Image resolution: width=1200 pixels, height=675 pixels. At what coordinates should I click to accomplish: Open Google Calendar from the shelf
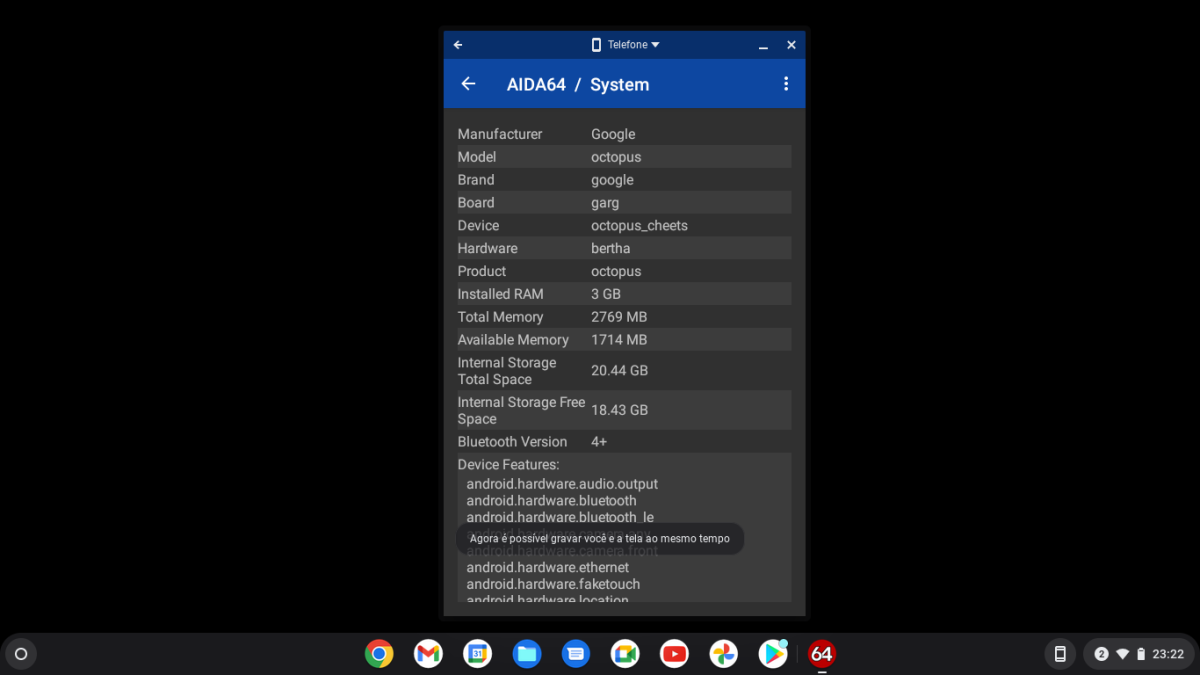click(477, 654)
